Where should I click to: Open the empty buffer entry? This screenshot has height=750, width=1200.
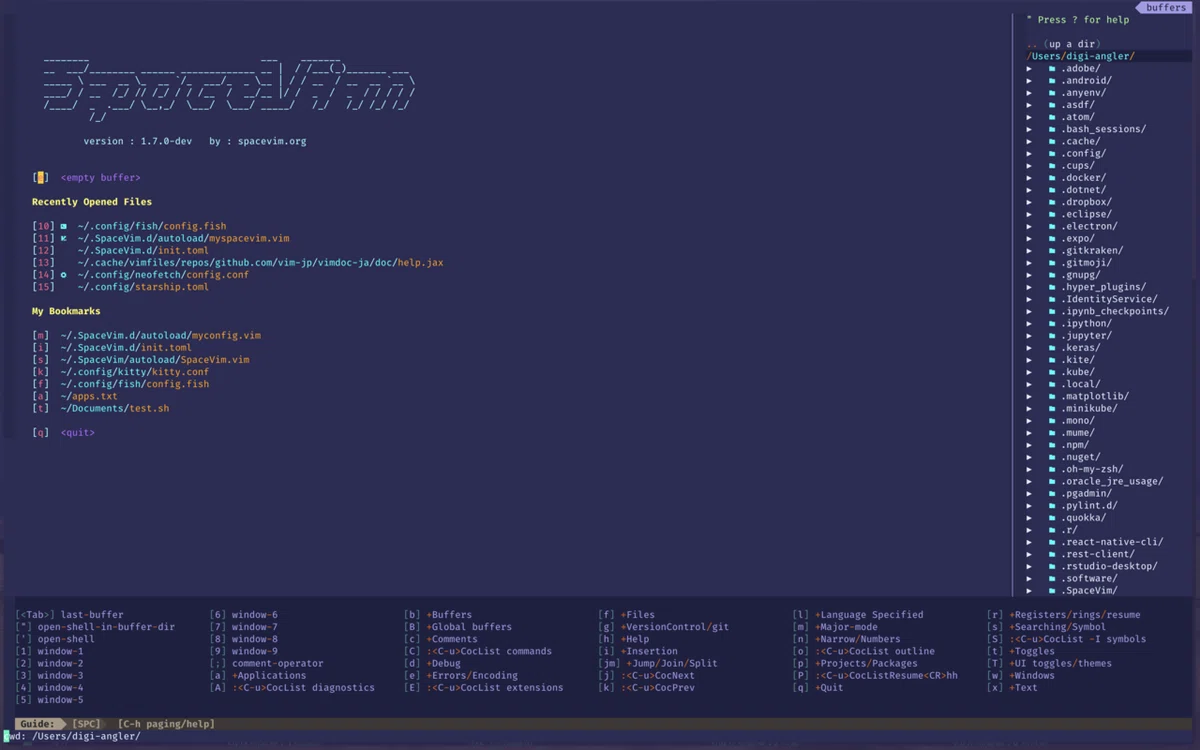(x=100, y=178)
